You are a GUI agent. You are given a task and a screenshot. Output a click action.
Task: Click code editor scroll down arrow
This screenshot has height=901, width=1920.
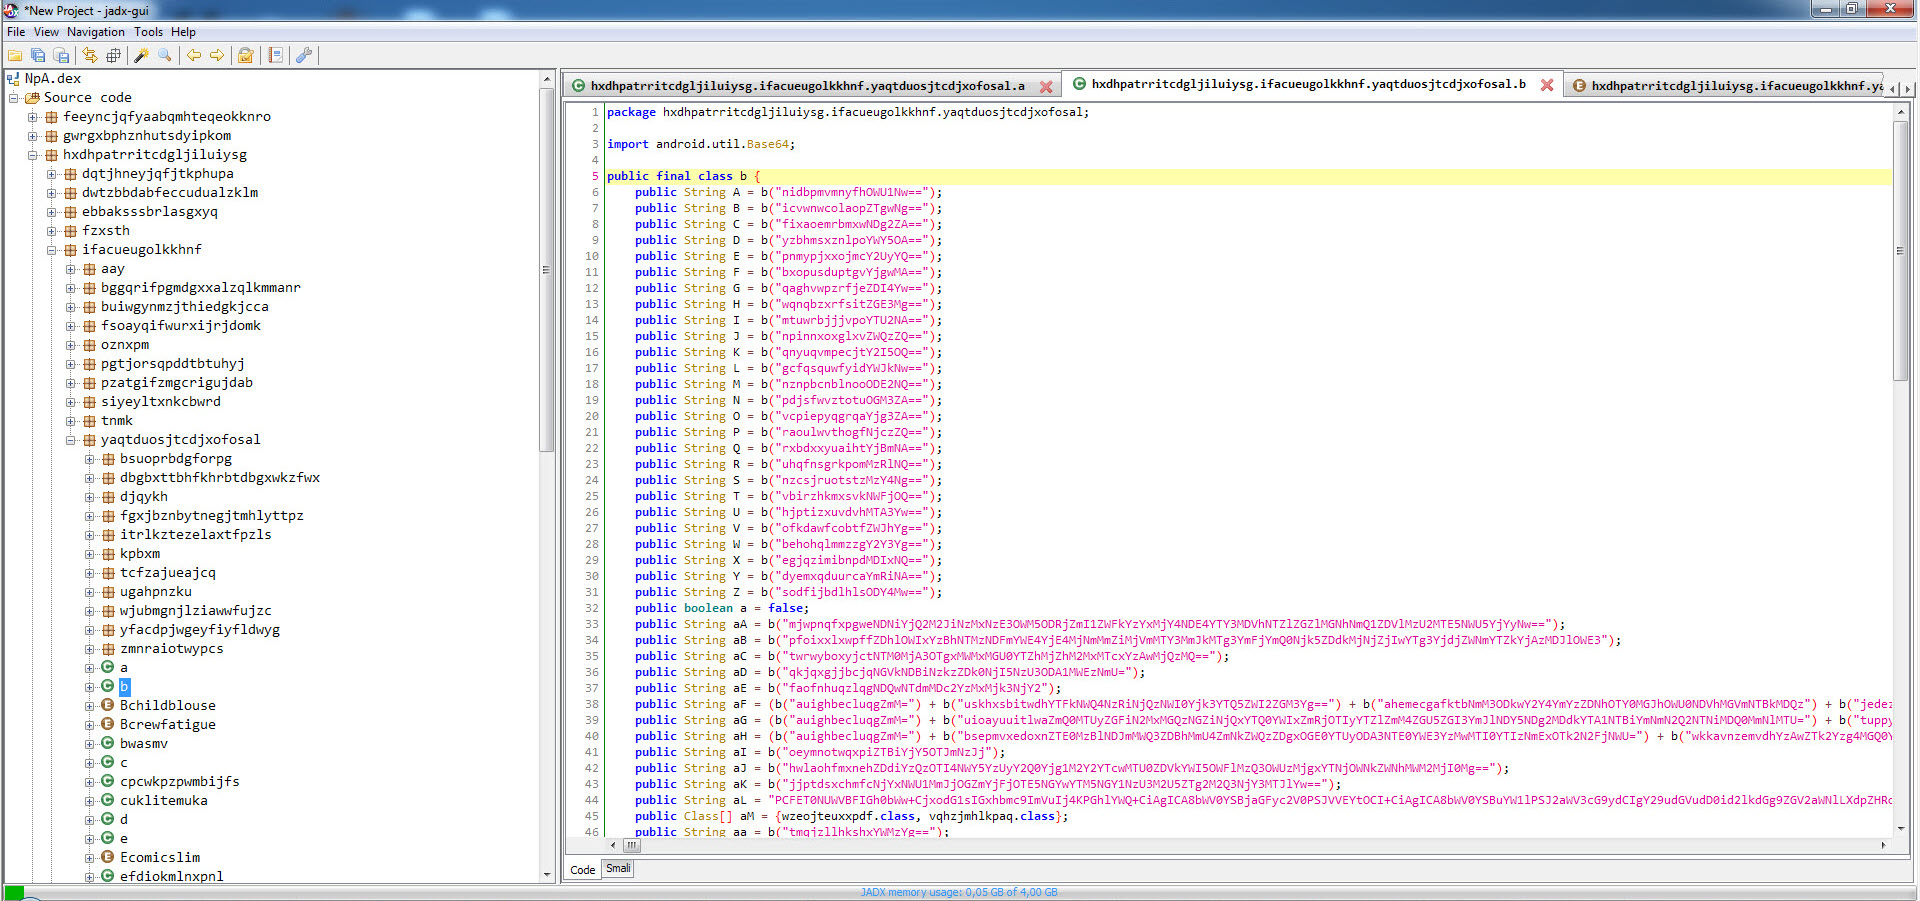coord(1900,828)
